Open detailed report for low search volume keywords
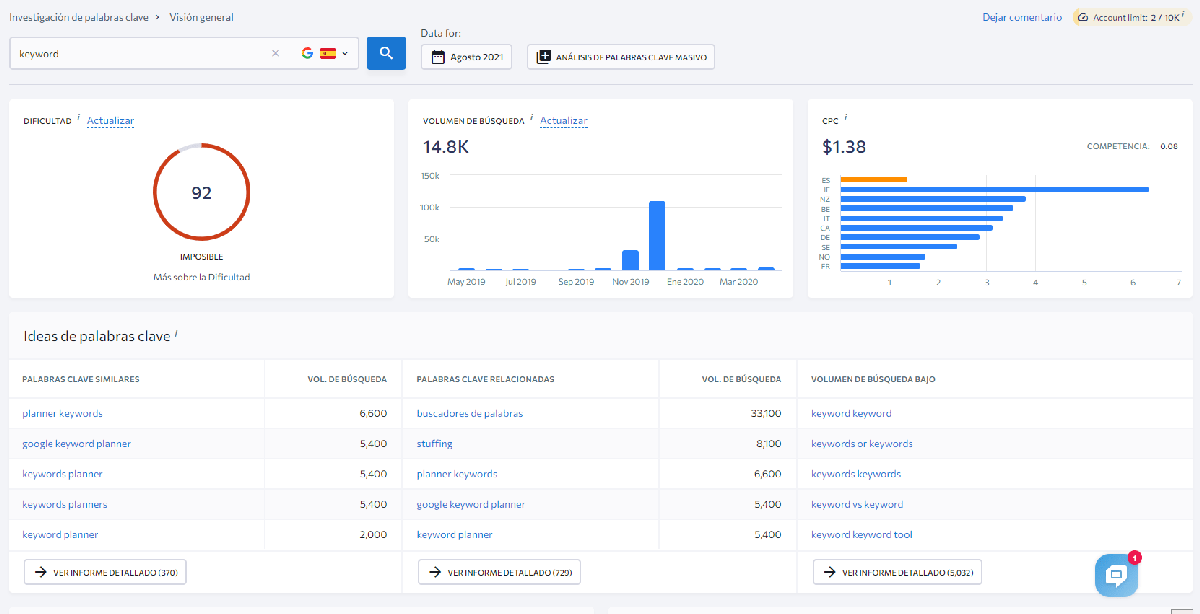The height and width of the screenshot is (614, 1200). pos(897,572)
